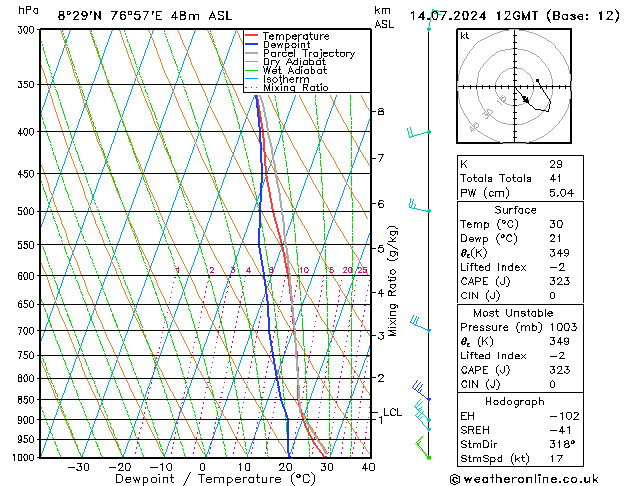The width and height of the screenshot is (629, 486).
Task: Click the StmDir value 318°
Action: pyautogui.click(x=562, y=444)
